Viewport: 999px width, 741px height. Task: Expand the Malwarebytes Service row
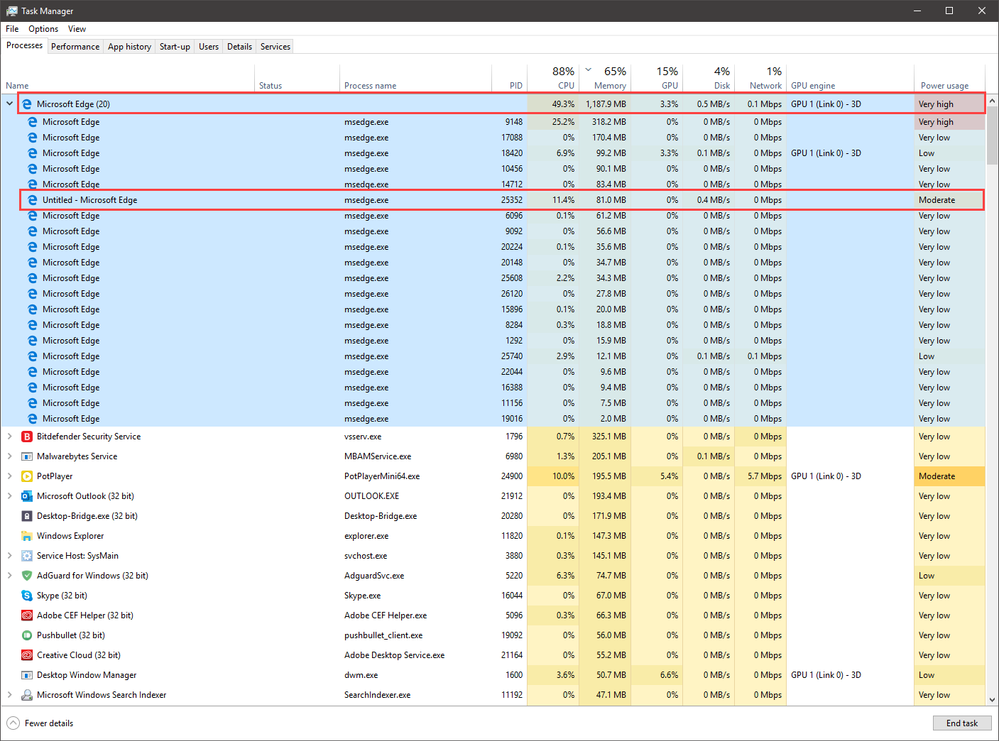tap(10, 456)
